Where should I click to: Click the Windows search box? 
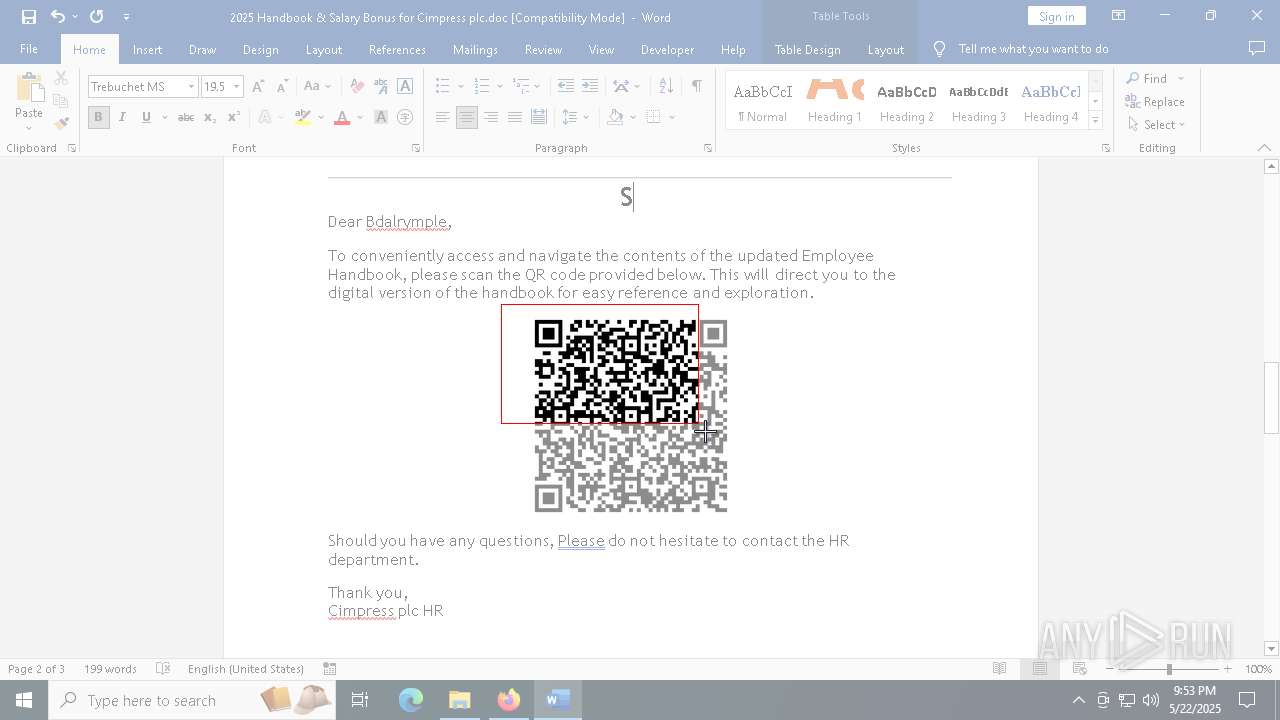click(190, 700)
